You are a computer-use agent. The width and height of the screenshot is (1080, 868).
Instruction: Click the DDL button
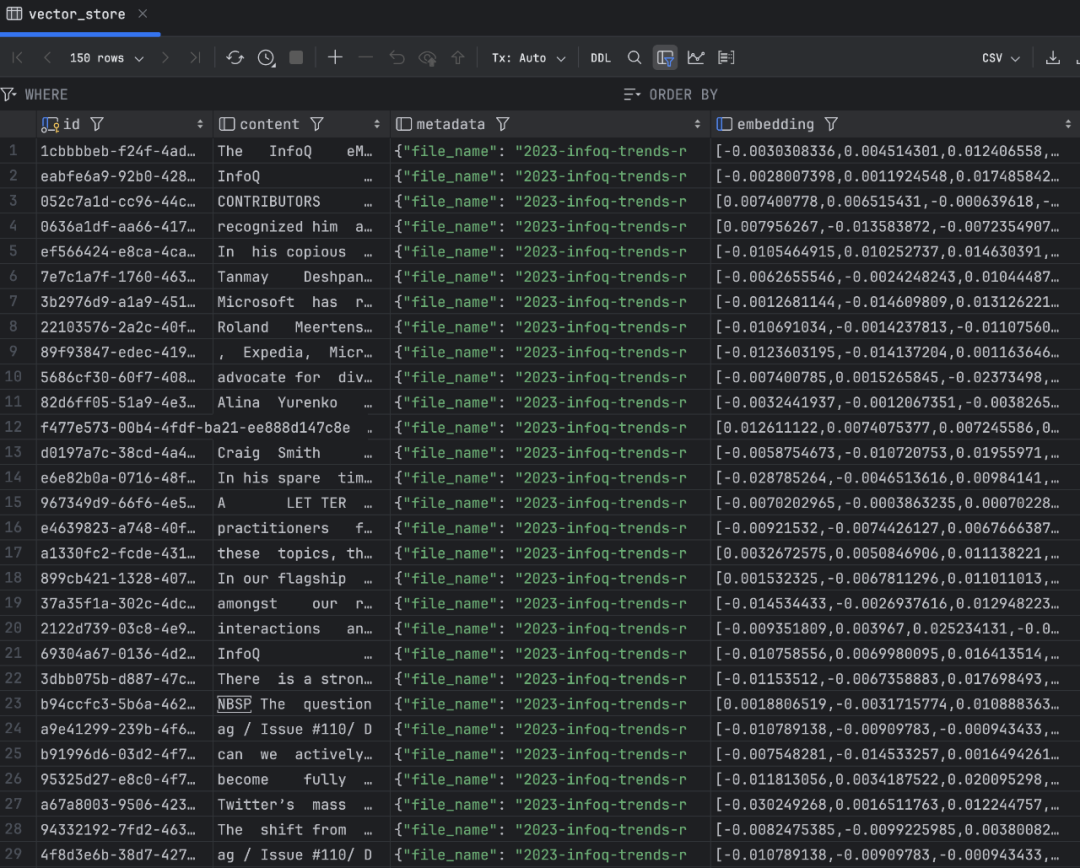(x=600, y=58)
